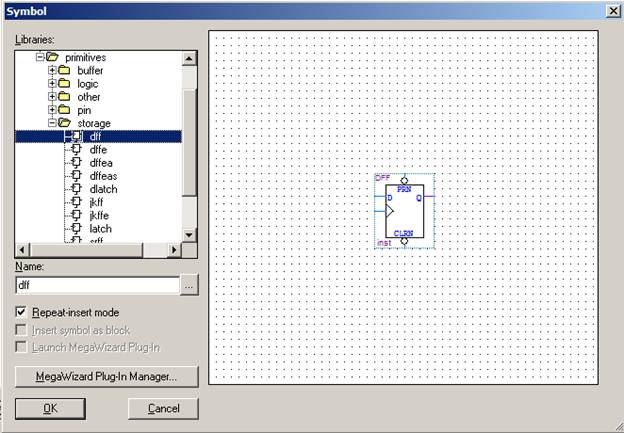Open the pin folder item
The width and height of the screenshot is (624, 433).
[x=84, y=110]
